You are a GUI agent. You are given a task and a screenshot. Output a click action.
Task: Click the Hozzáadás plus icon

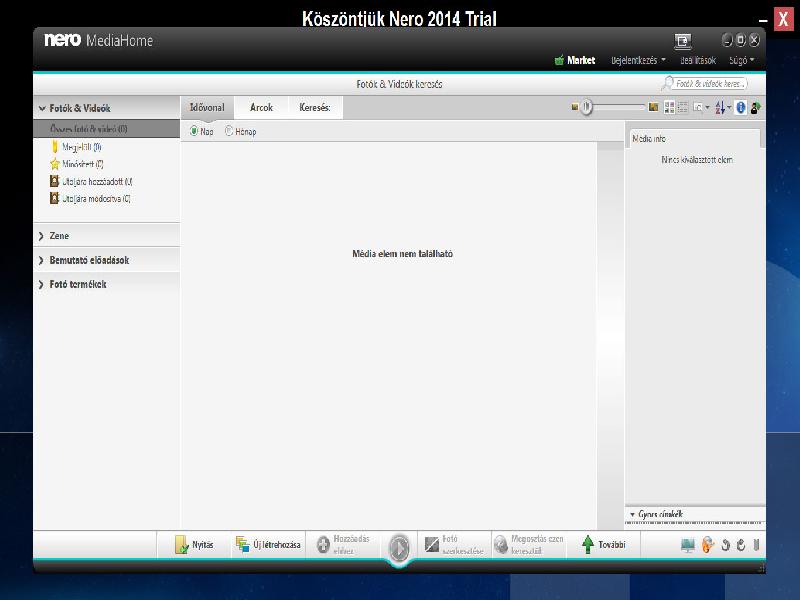point(323,545)
